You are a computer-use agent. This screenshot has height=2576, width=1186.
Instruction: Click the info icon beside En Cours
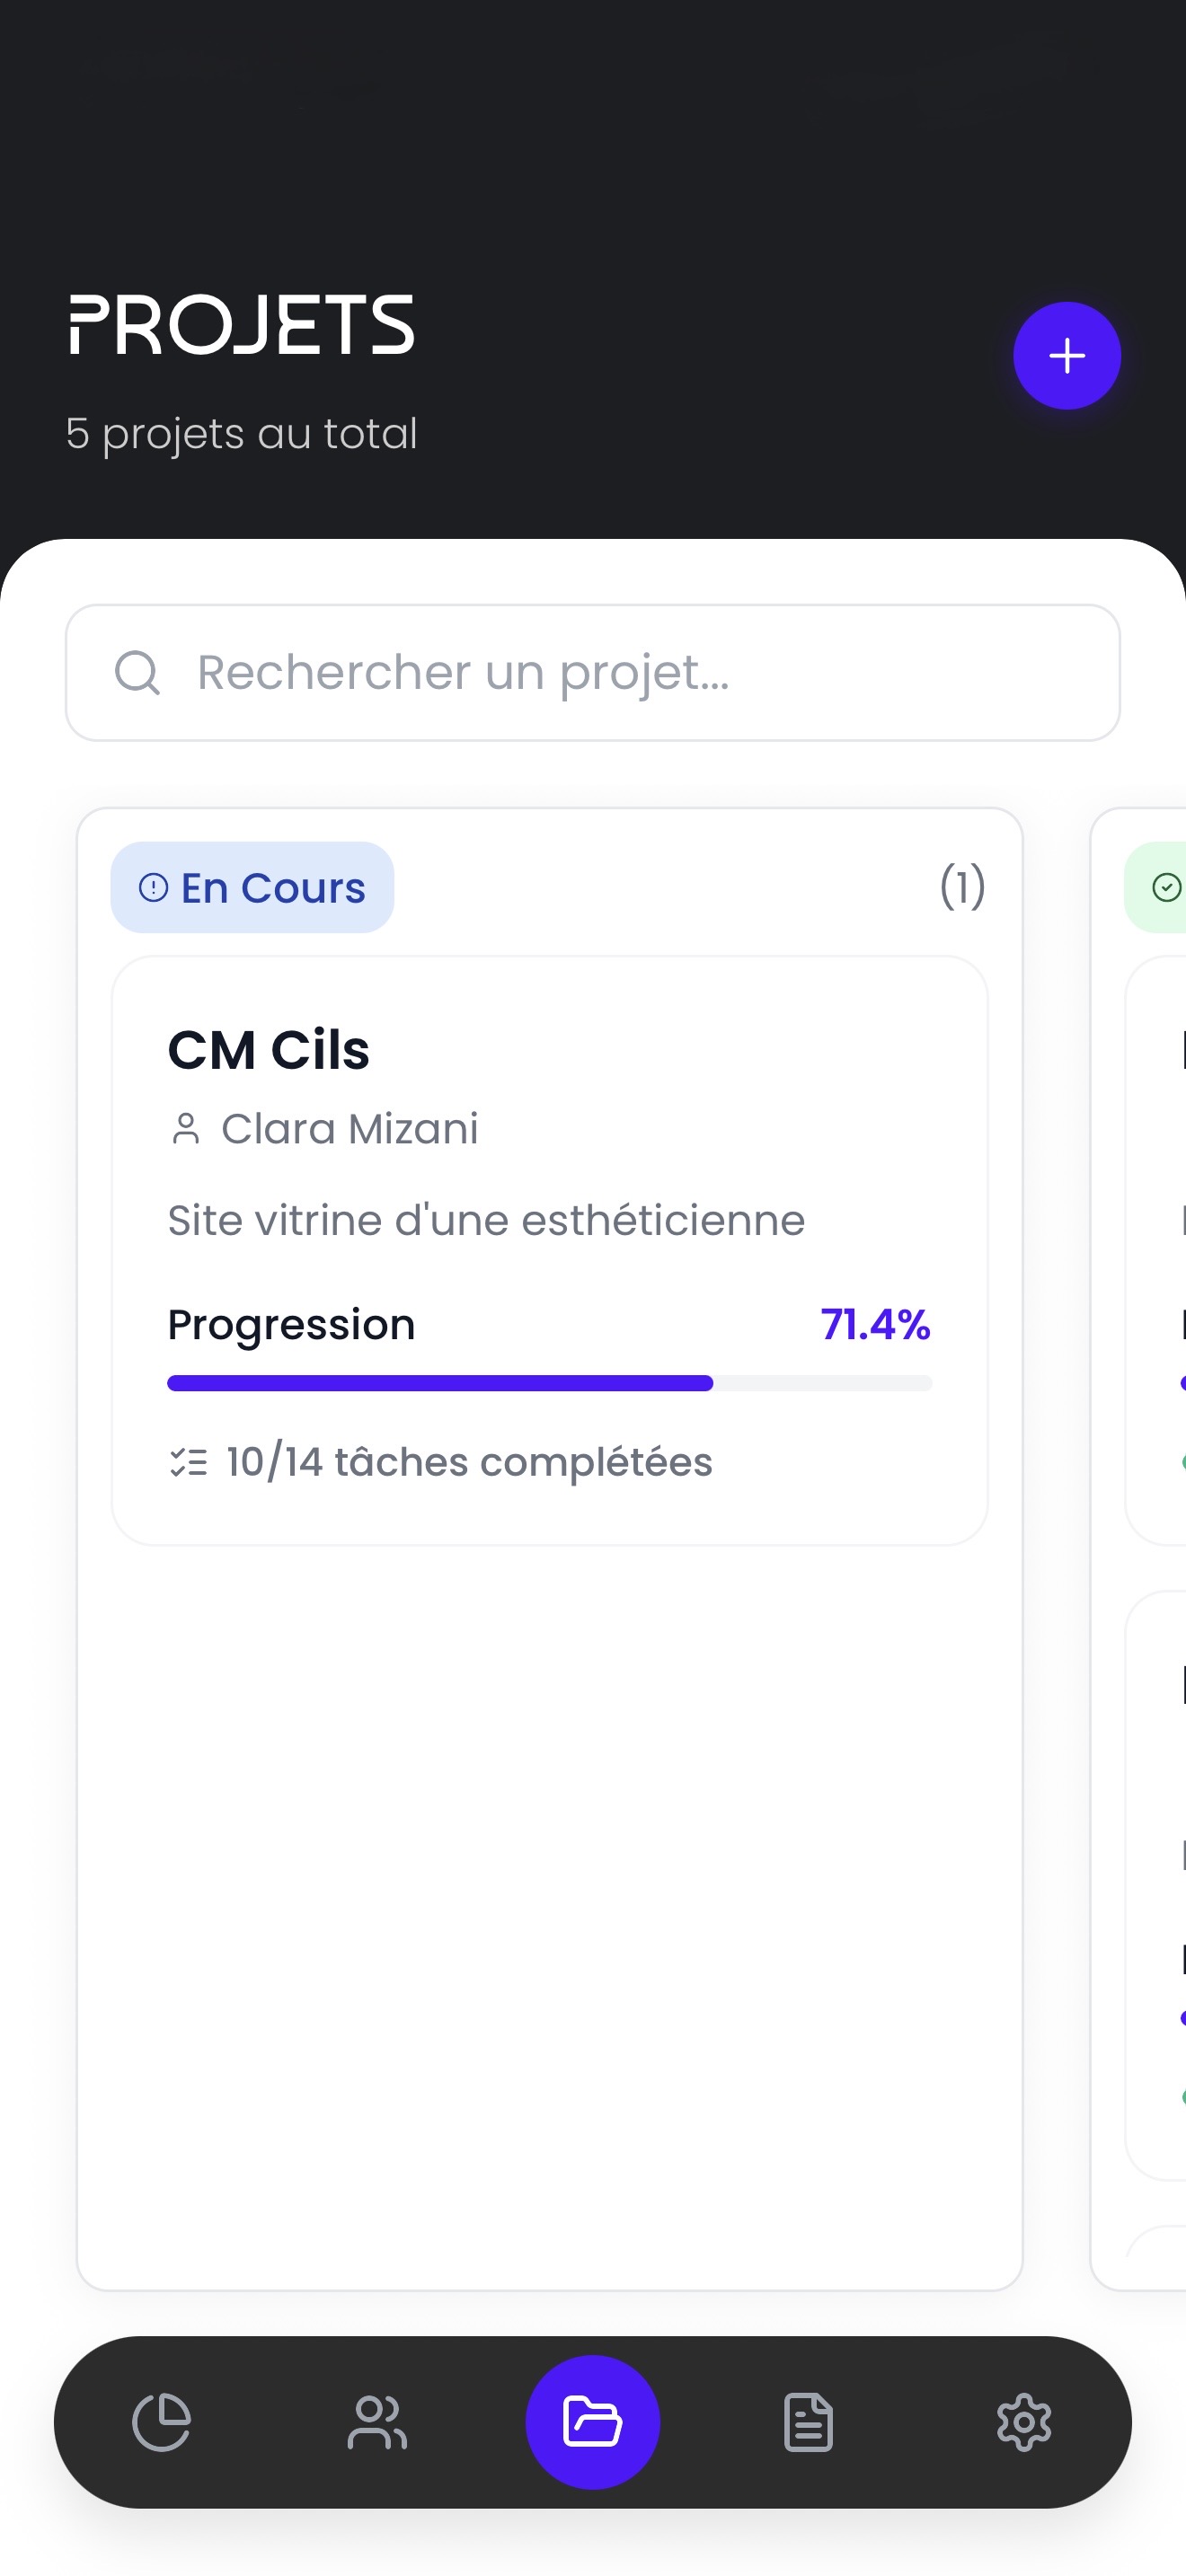(x=153, y=887)
